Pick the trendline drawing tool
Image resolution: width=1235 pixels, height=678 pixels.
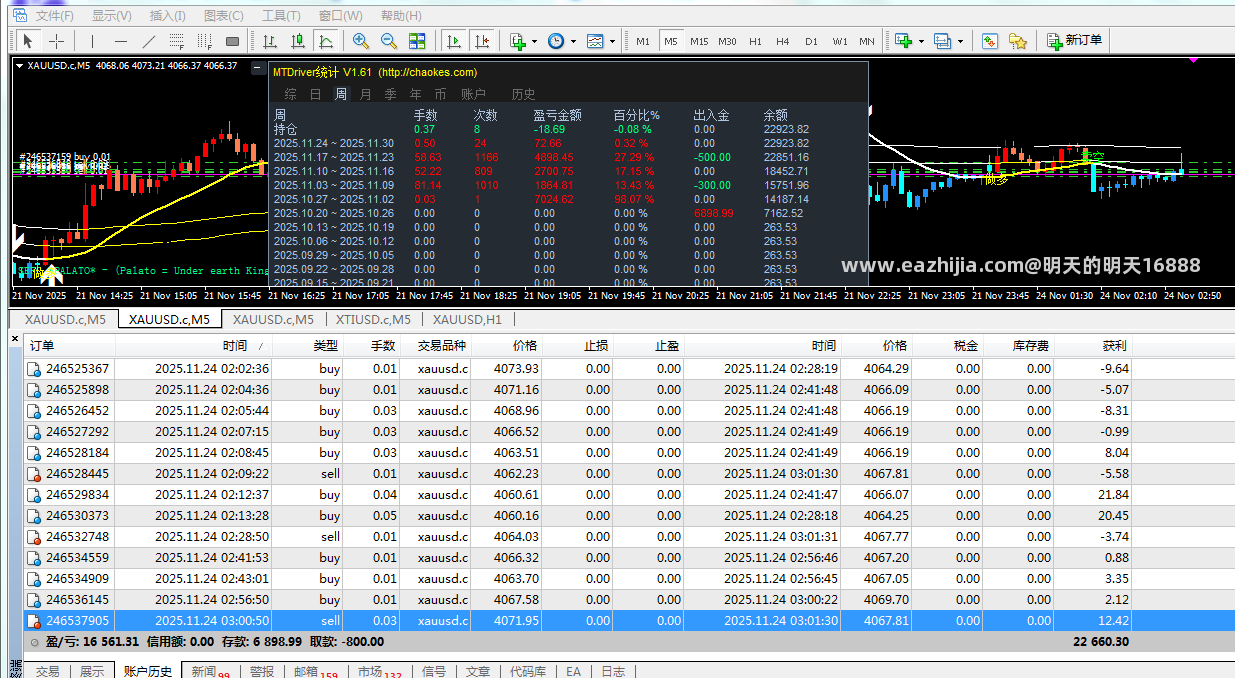(149, 41)
